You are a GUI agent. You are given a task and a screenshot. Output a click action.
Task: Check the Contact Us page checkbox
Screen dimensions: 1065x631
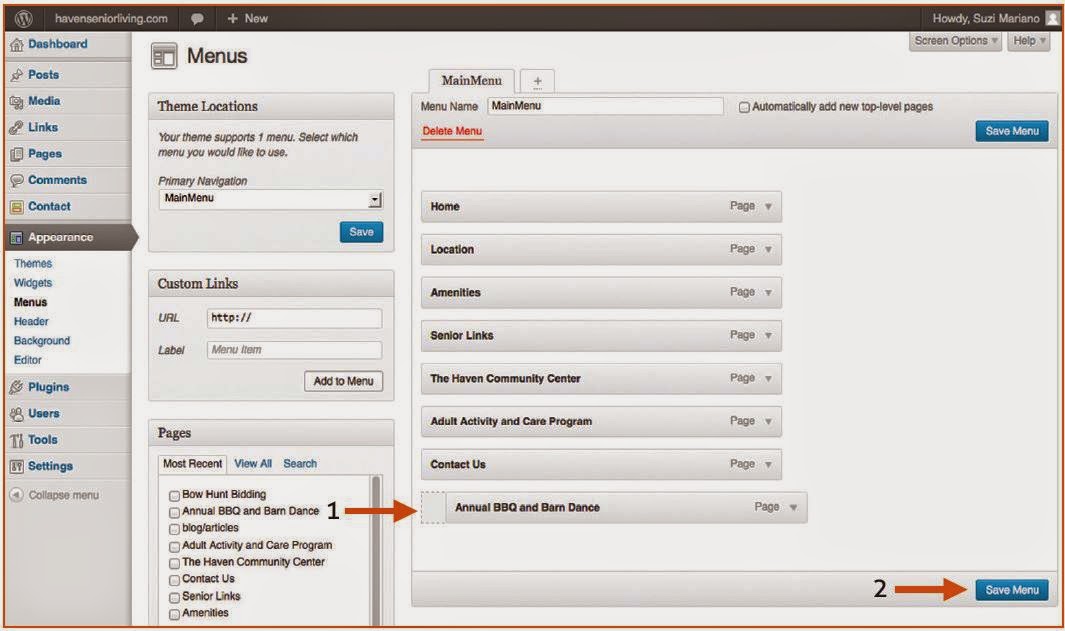coord(174,580)
